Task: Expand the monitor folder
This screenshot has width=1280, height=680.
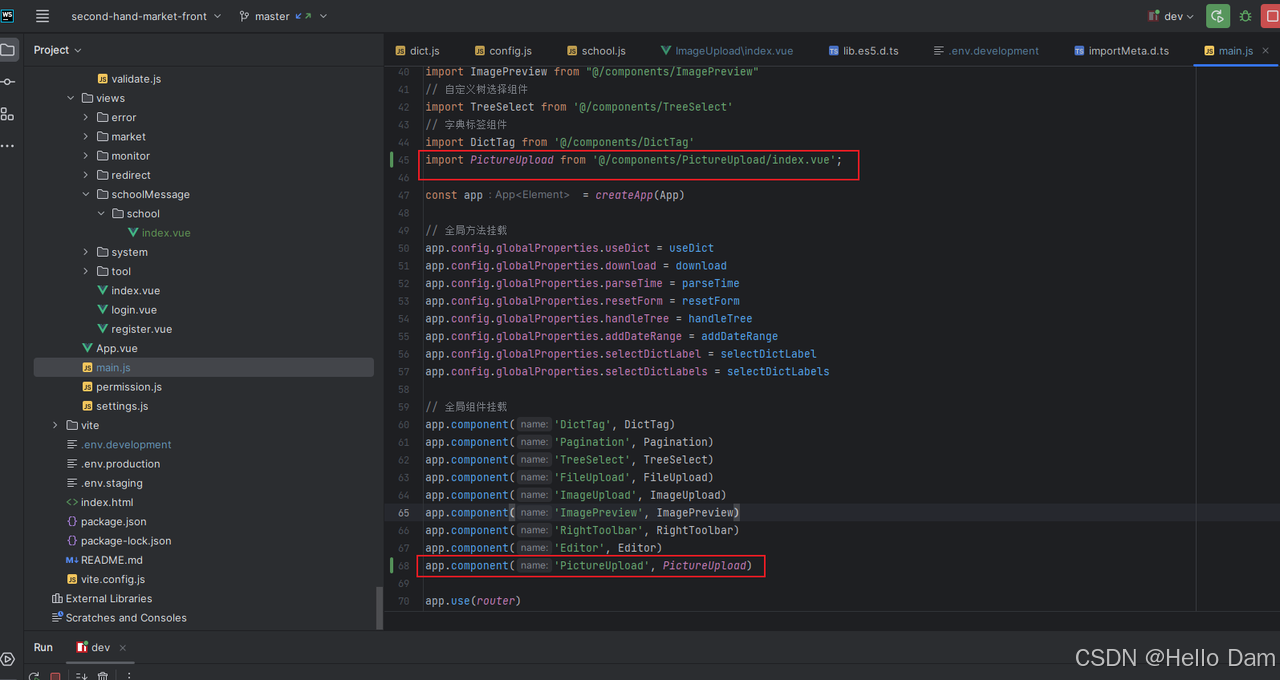Action: pos(86,156)
